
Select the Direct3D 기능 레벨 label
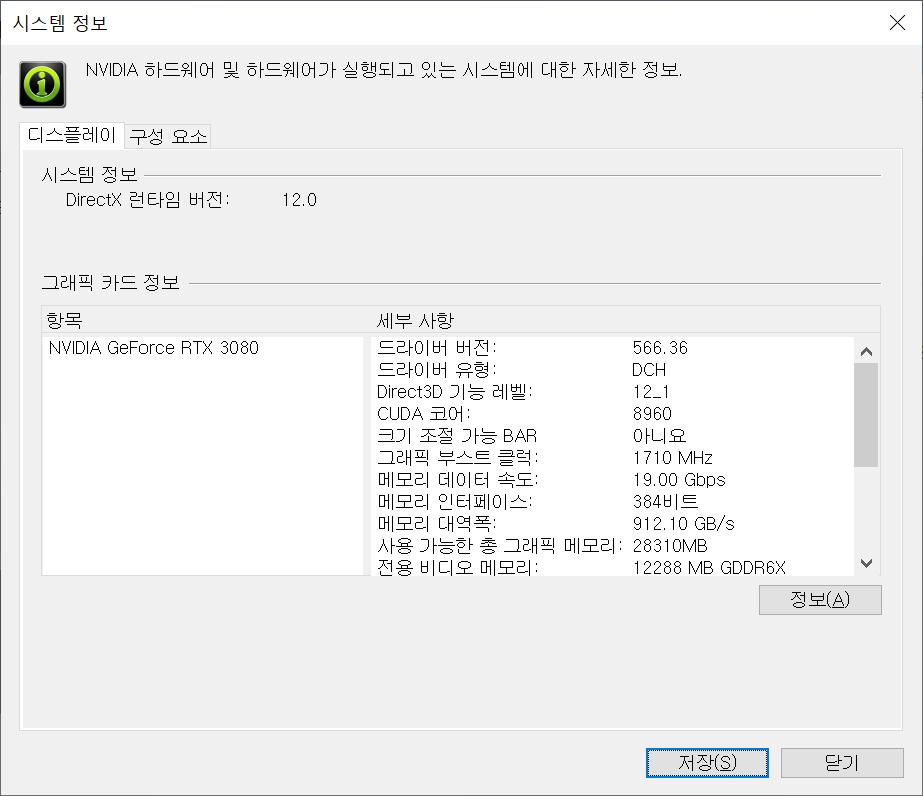pos(454,392)
